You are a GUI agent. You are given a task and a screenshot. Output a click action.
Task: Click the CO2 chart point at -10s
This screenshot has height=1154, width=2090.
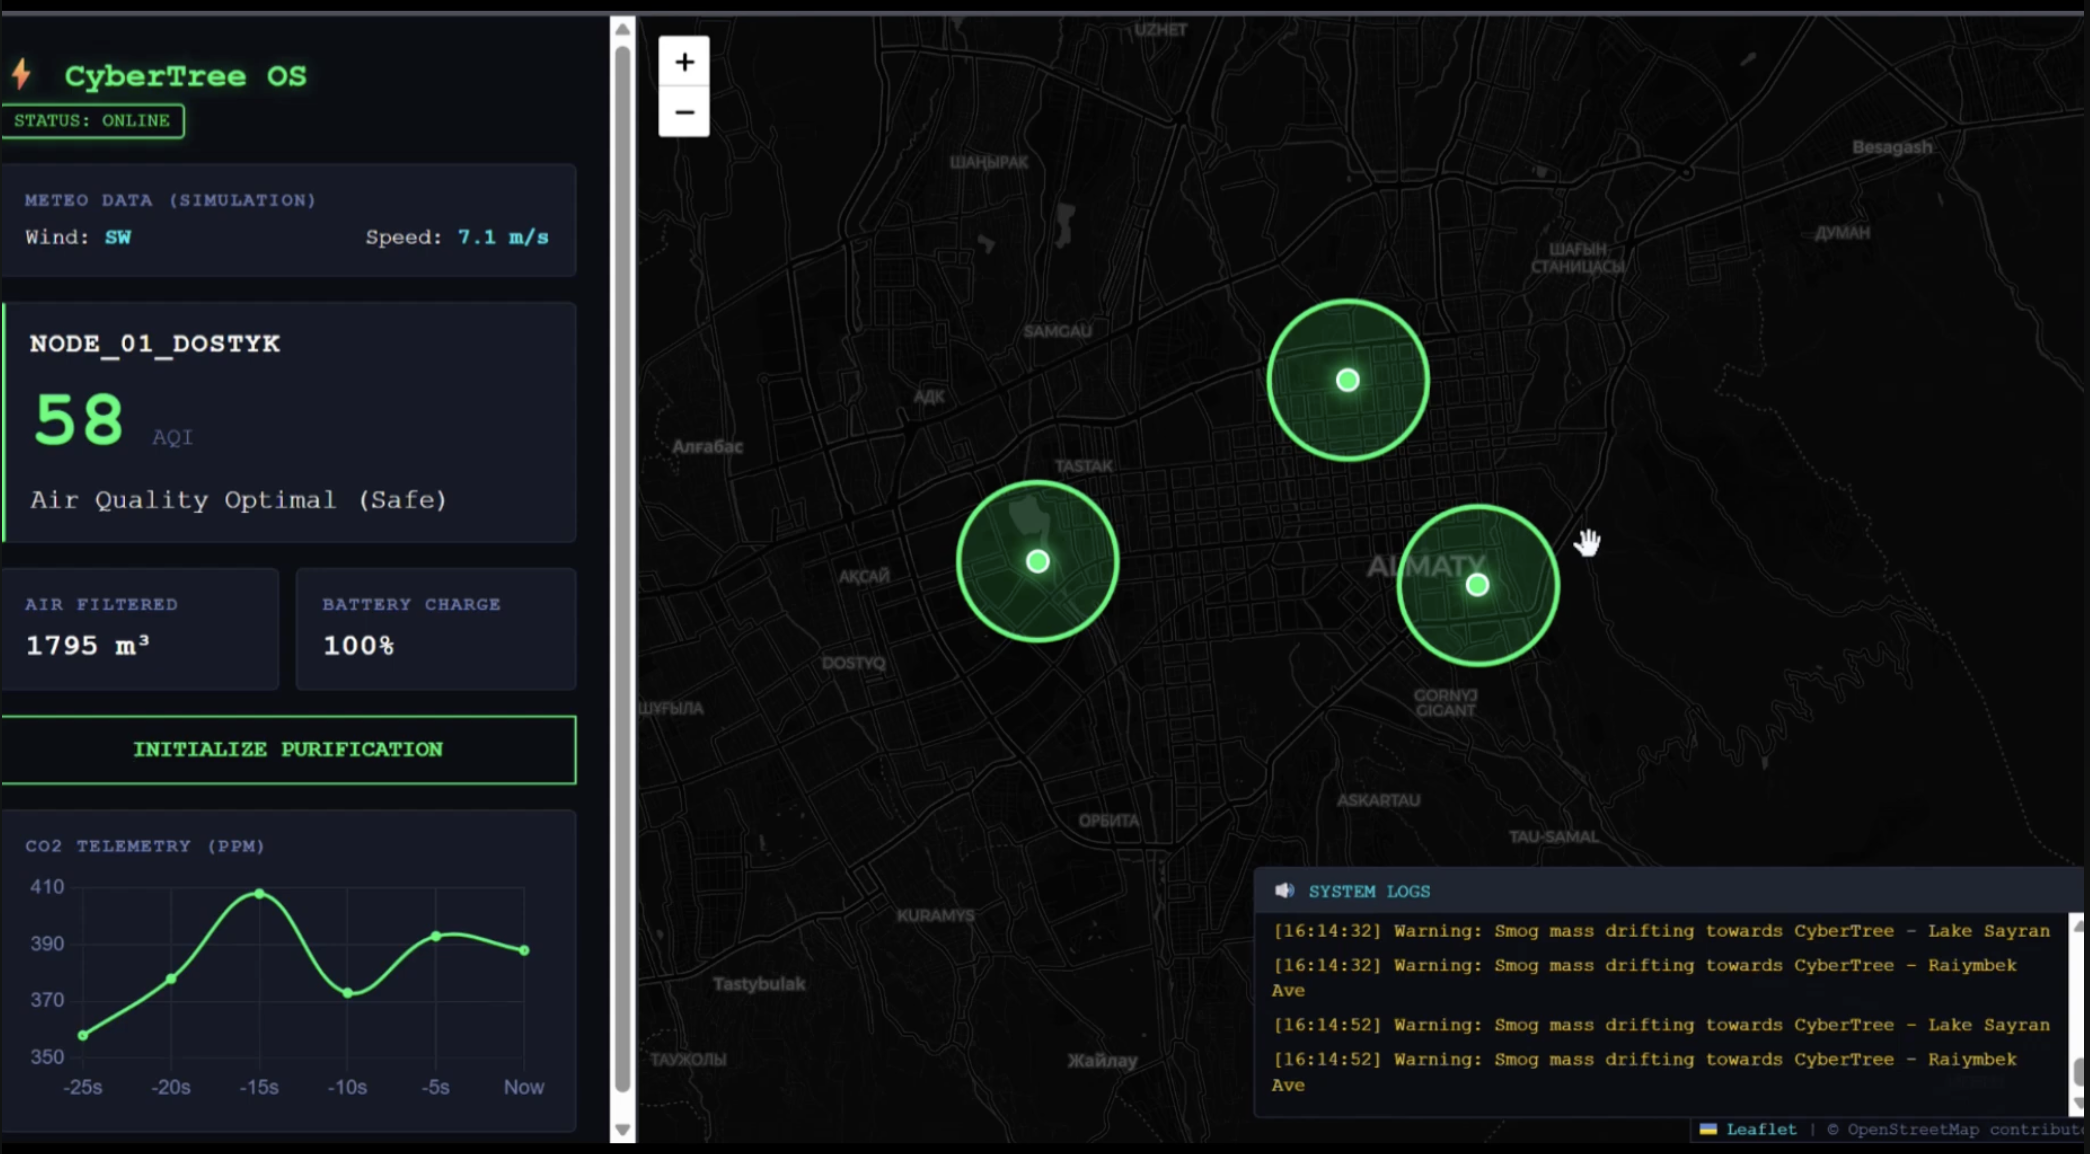[x=348, y=993]
